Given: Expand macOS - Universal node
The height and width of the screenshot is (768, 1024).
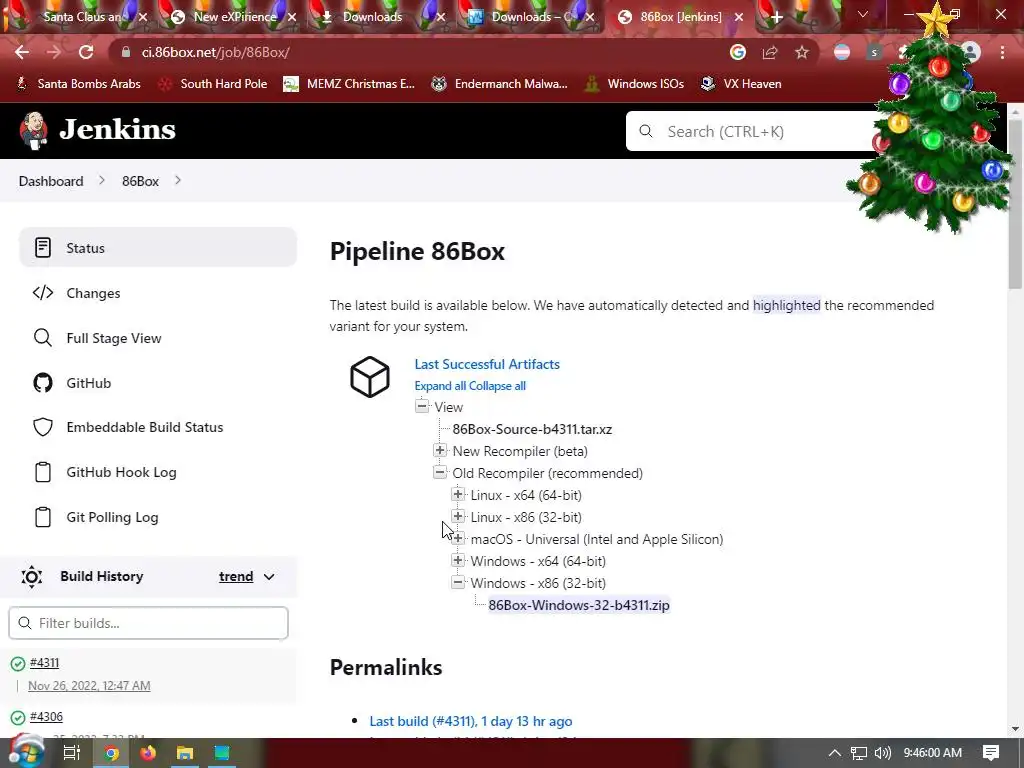Looking at the screenshot, I should click(x=458, y=539).
